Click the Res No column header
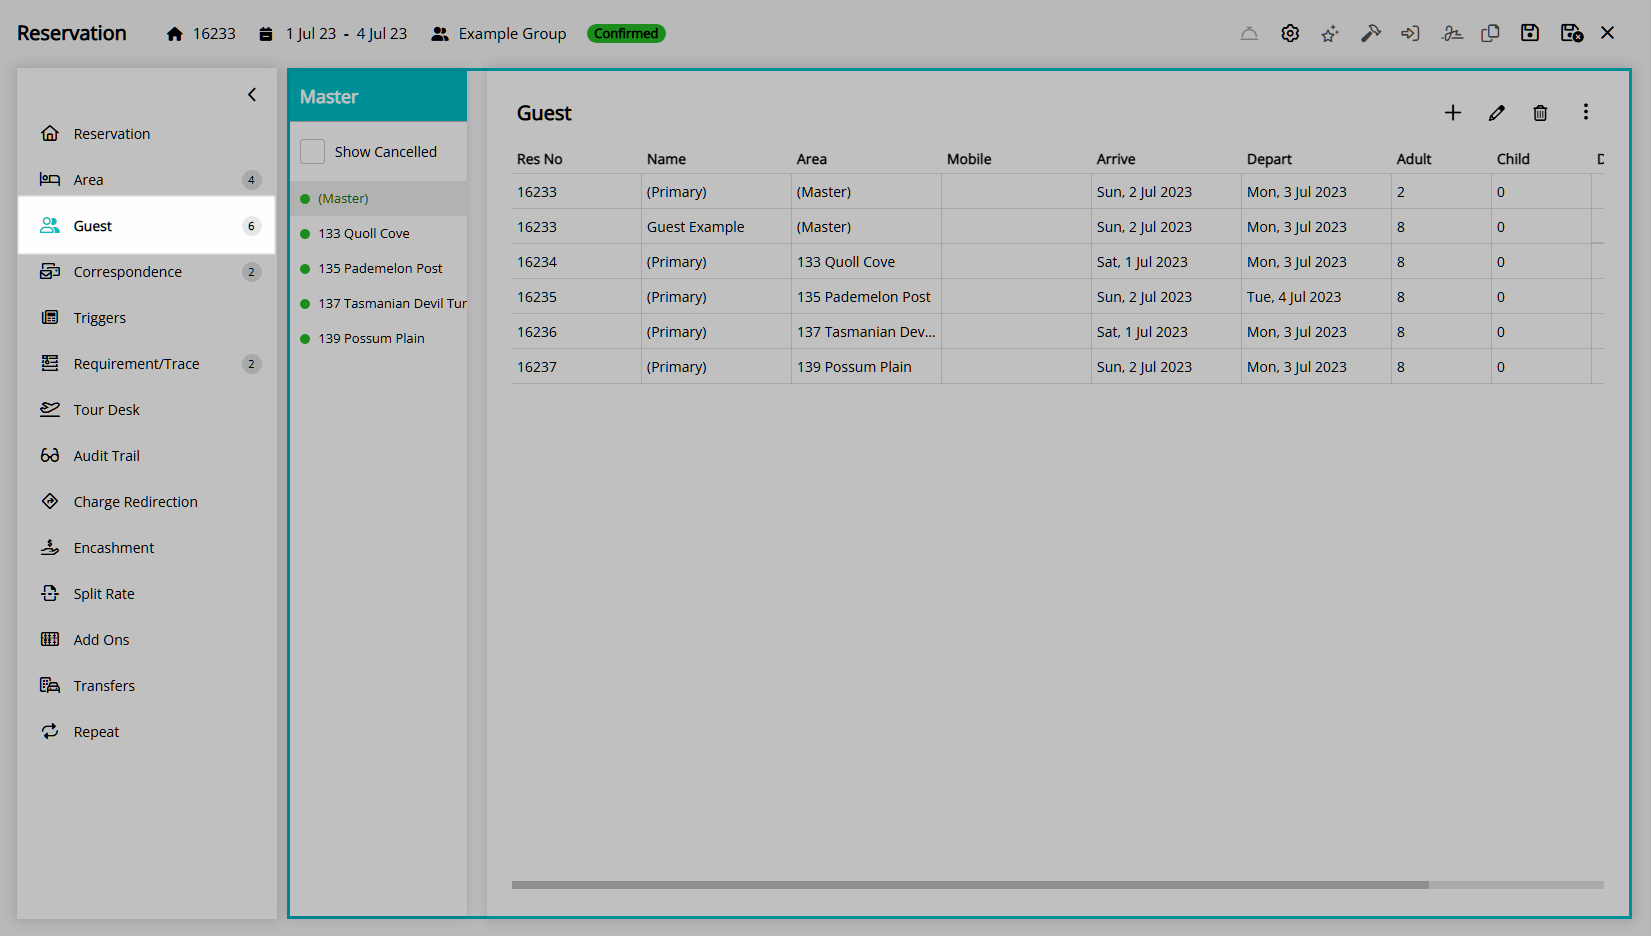The image size is (1651, 936). pyautogui.click(x=540, y=159)
